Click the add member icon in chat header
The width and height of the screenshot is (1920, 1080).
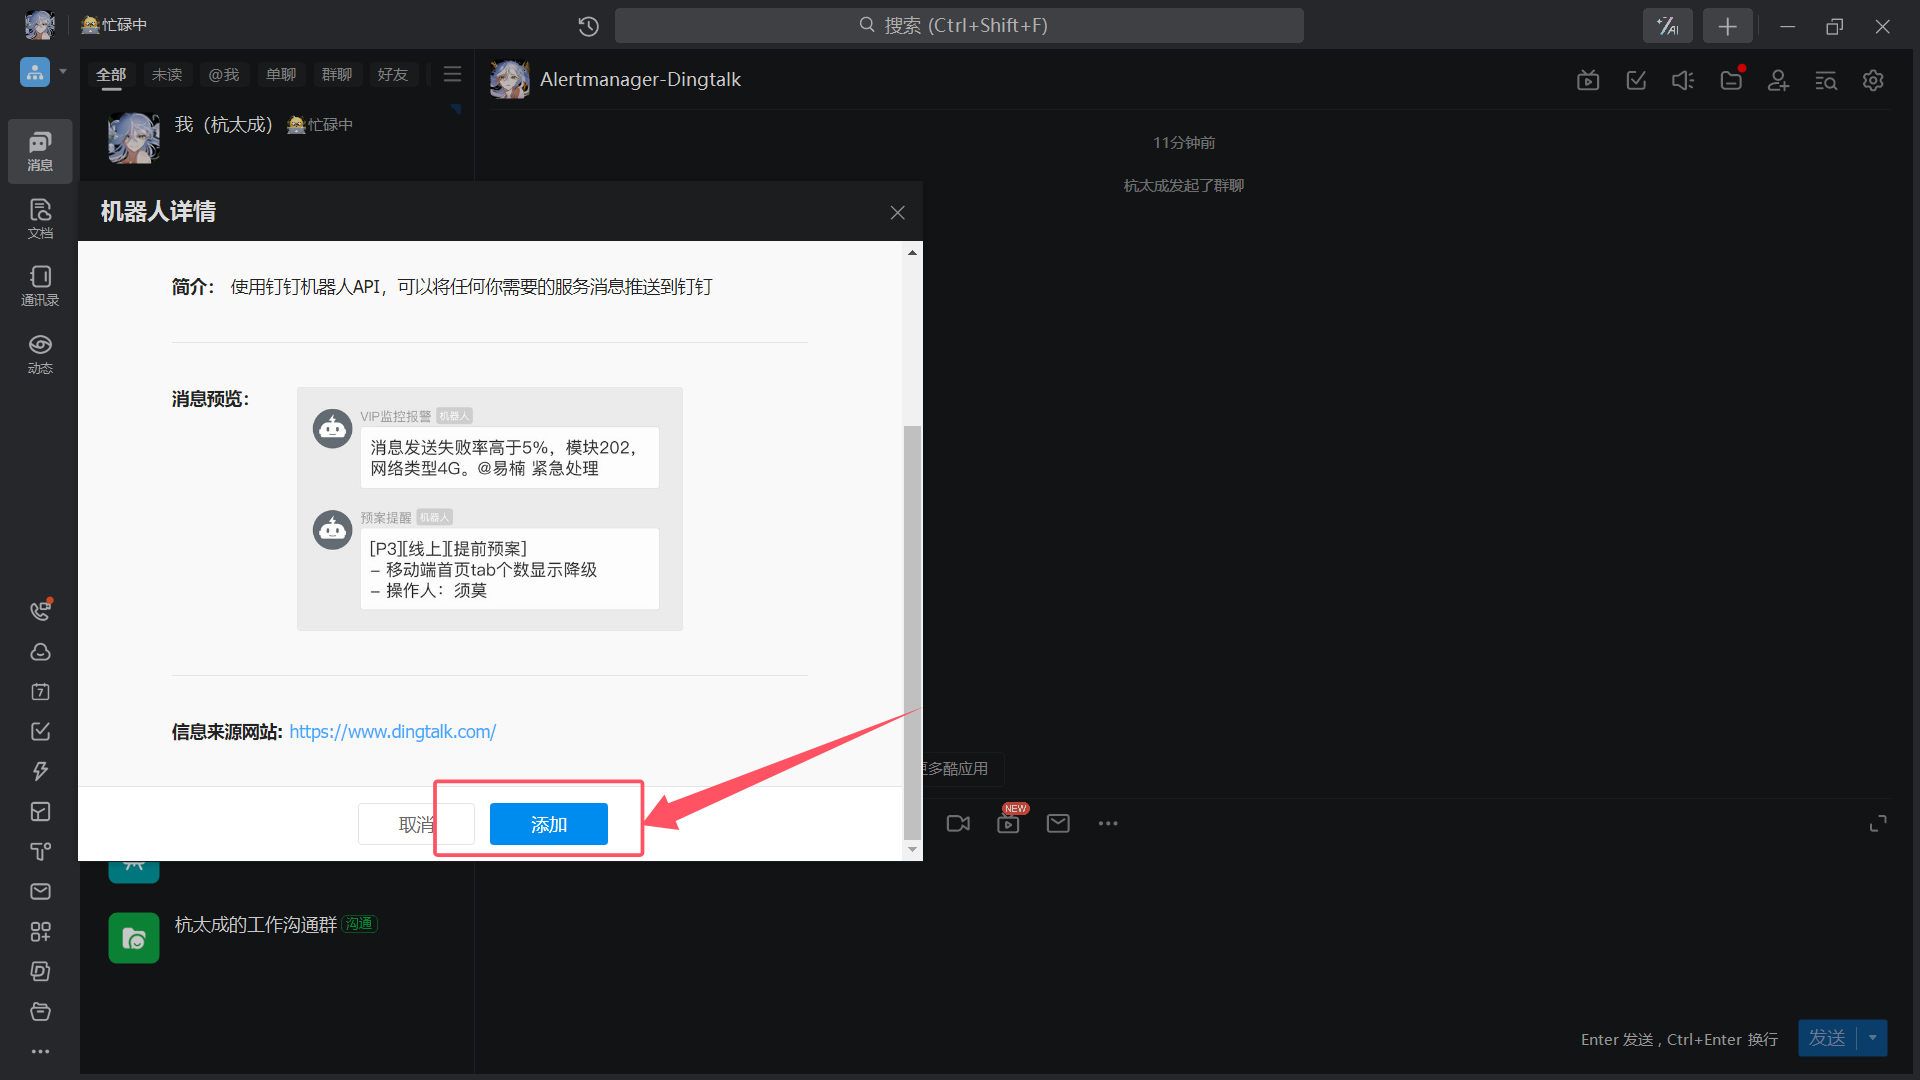click(x=1778, y=80)
